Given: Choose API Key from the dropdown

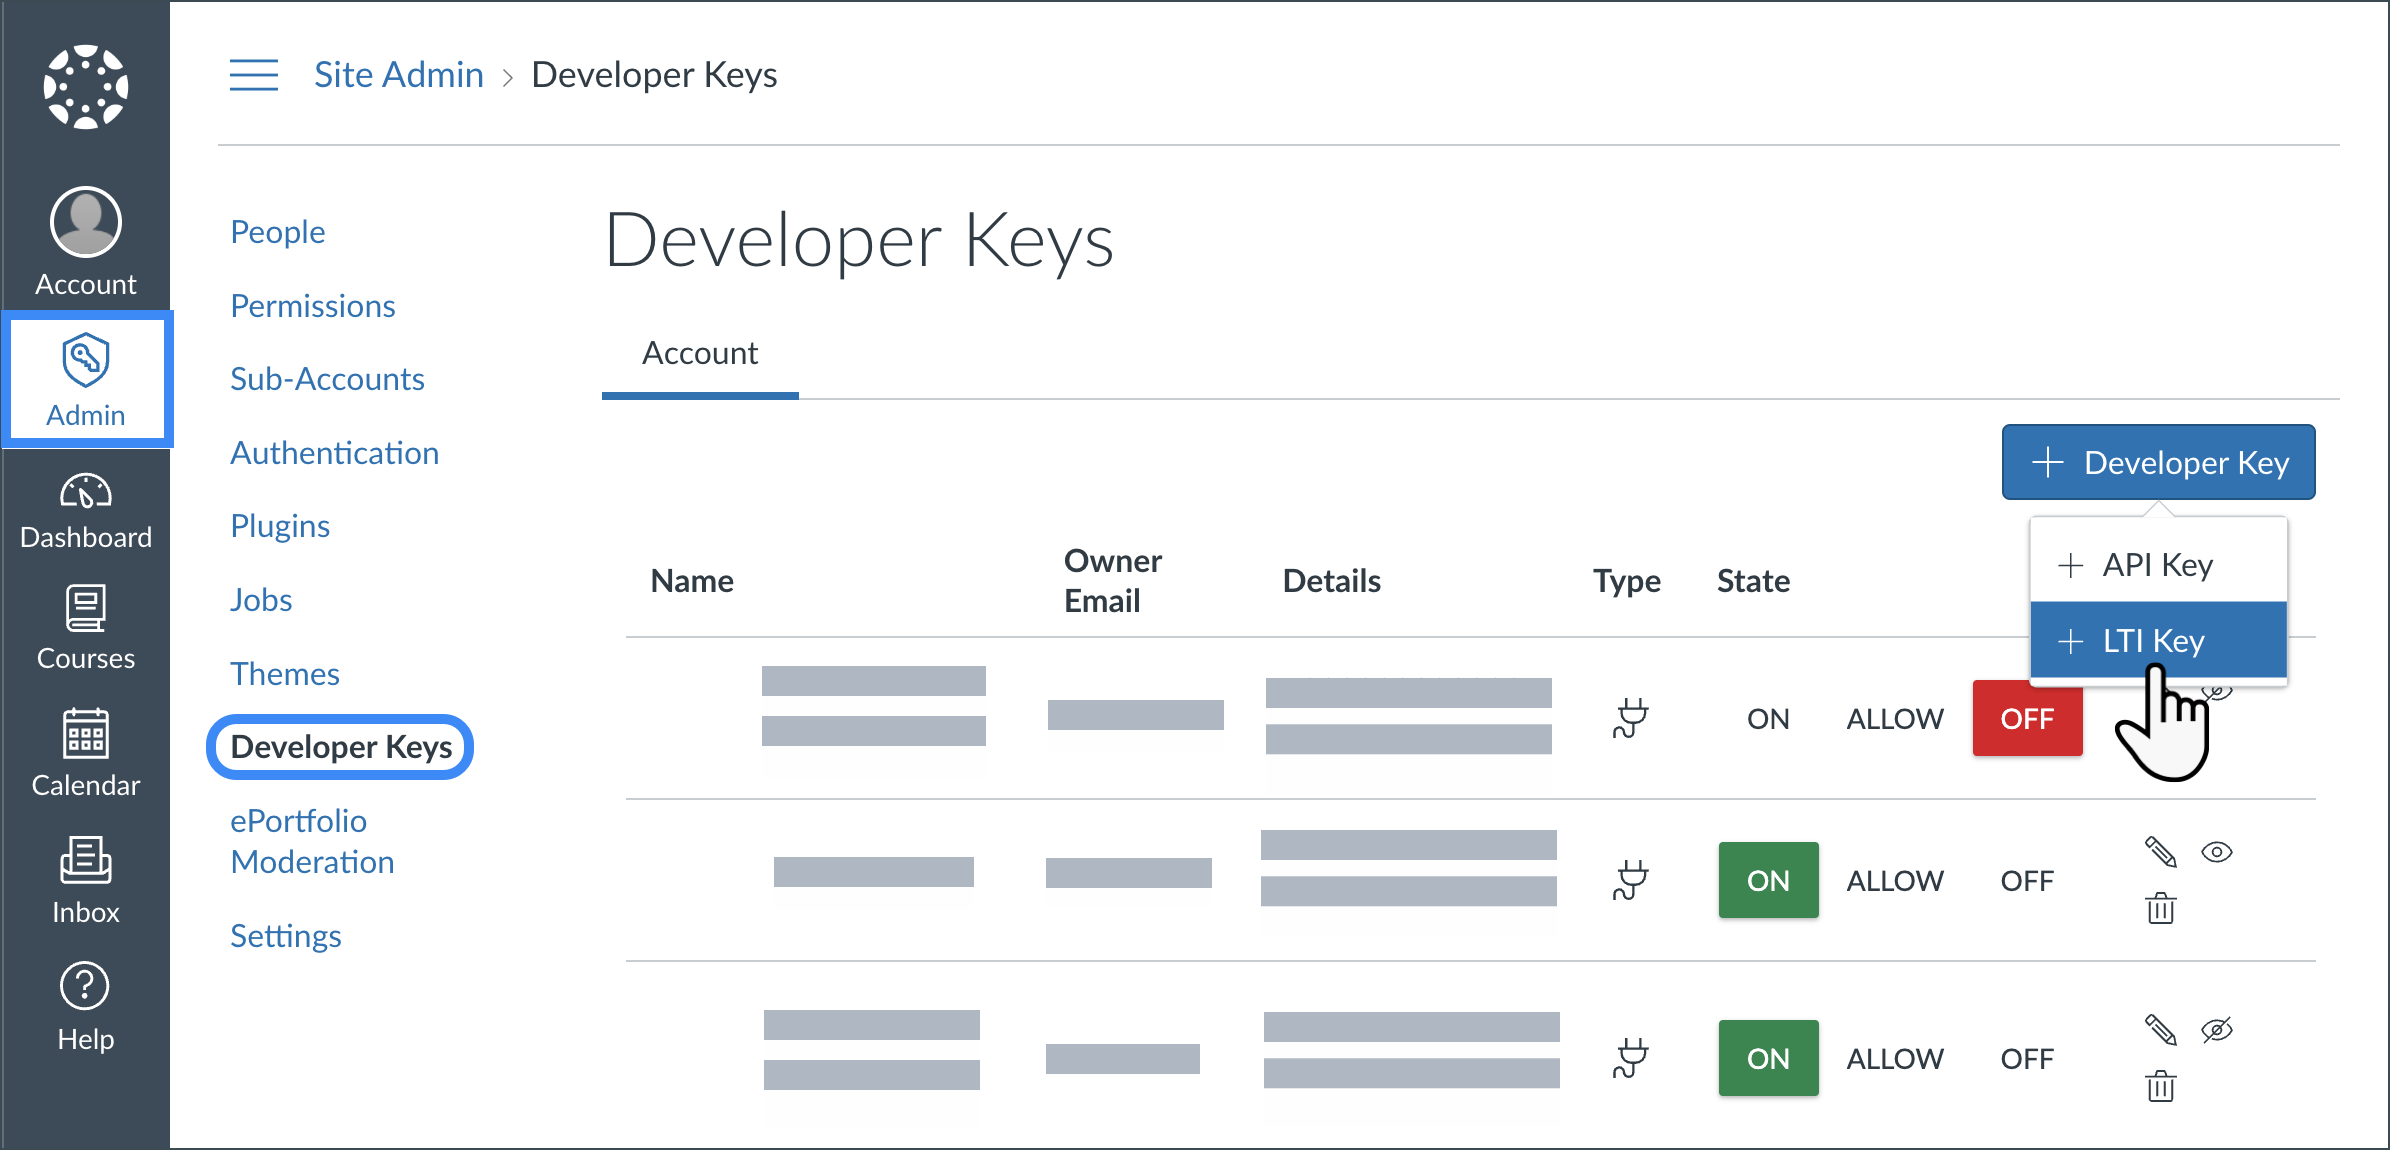Looking at the screenshot, I should (x=2157, y=565).
